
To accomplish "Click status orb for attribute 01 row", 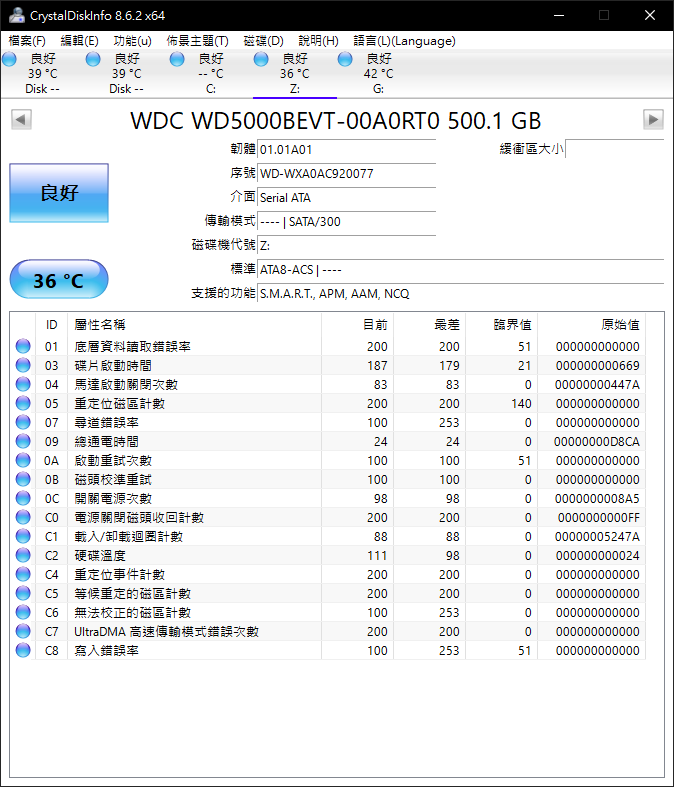I will click(x=23, y=346).
